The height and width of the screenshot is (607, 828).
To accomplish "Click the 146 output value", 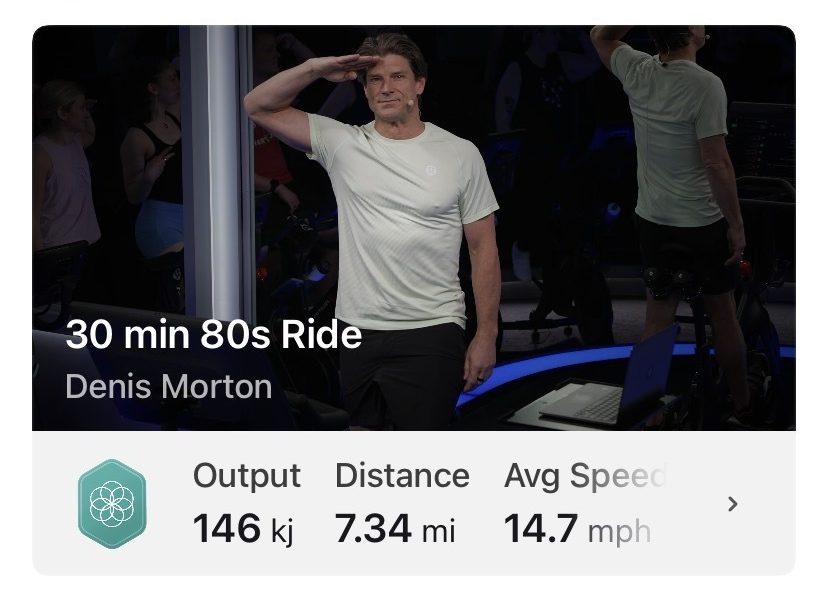I will click(x=227, y=529).
